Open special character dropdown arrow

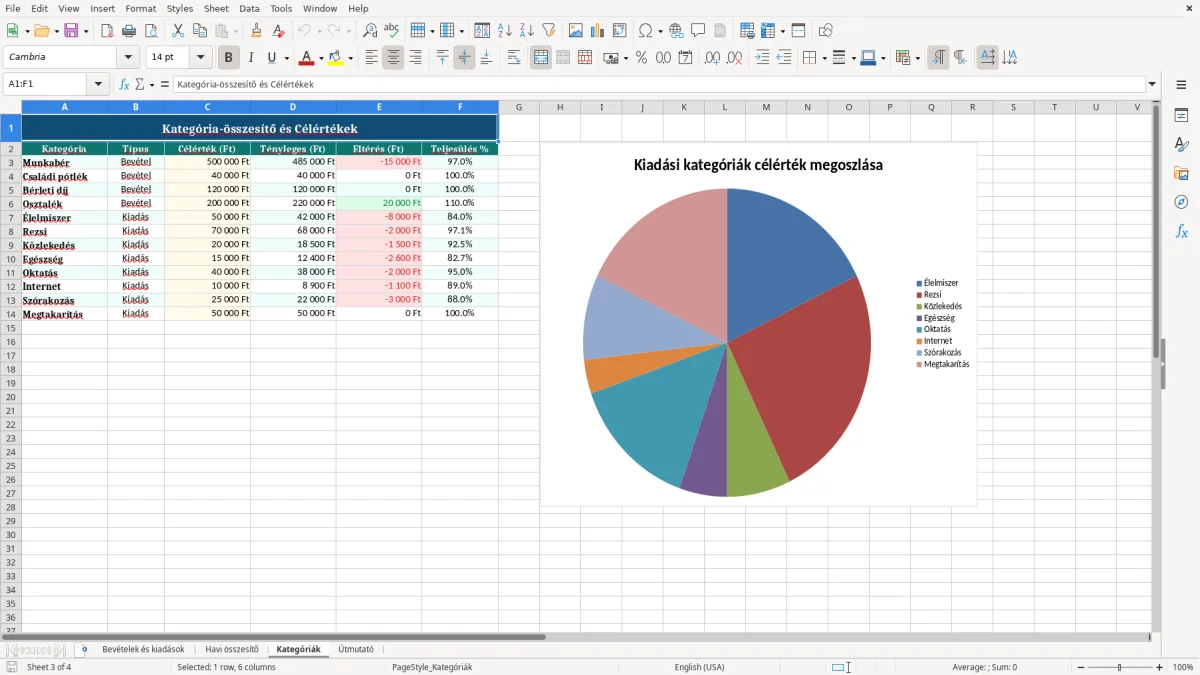660,31
